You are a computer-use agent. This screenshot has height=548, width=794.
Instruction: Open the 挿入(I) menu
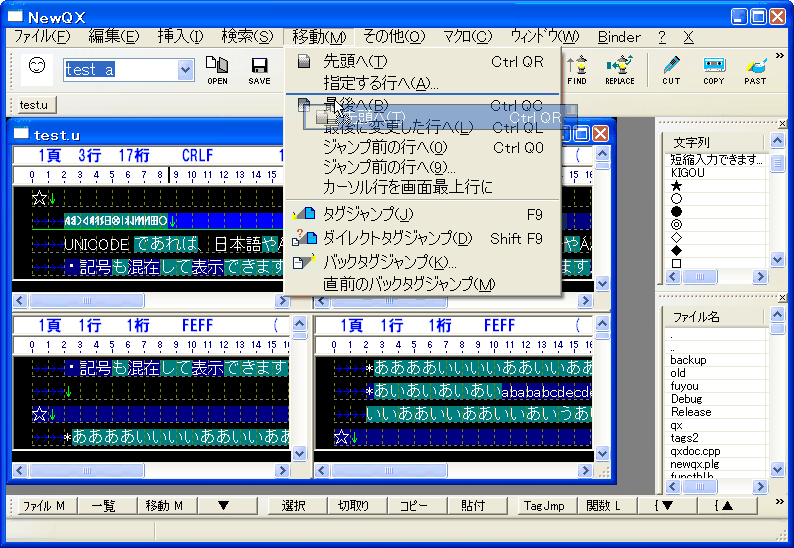180,36
